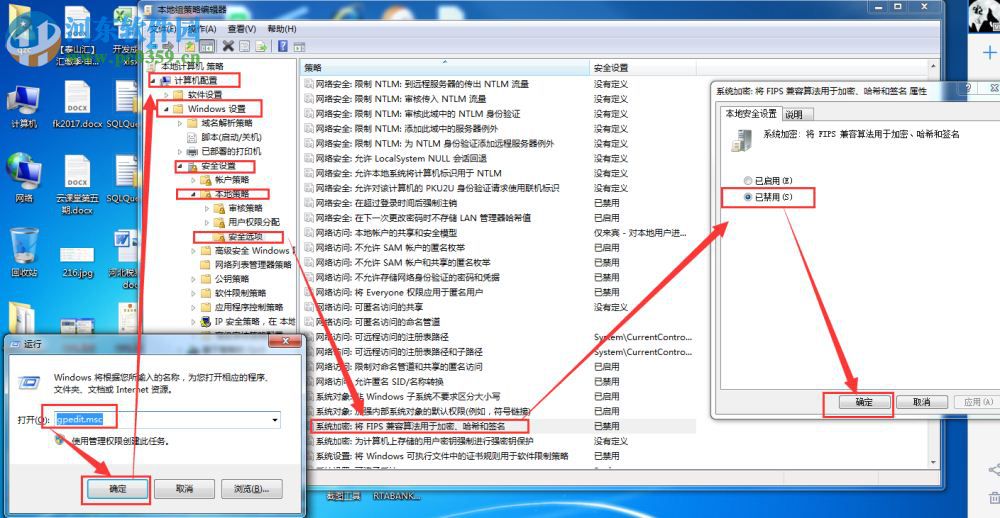Click 取消 in the FIPS properties dialog
1000x518 pixels.
pos(922,402)
